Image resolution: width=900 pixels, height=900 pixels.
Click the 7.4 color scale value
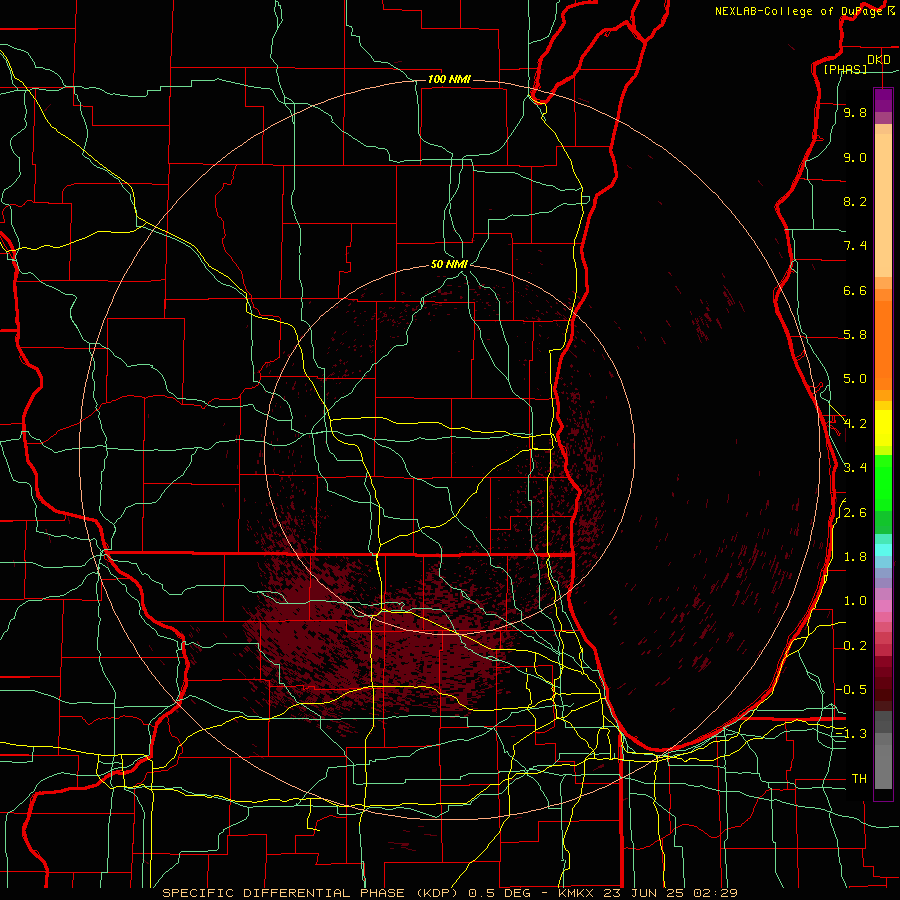(x=855, y=246)
